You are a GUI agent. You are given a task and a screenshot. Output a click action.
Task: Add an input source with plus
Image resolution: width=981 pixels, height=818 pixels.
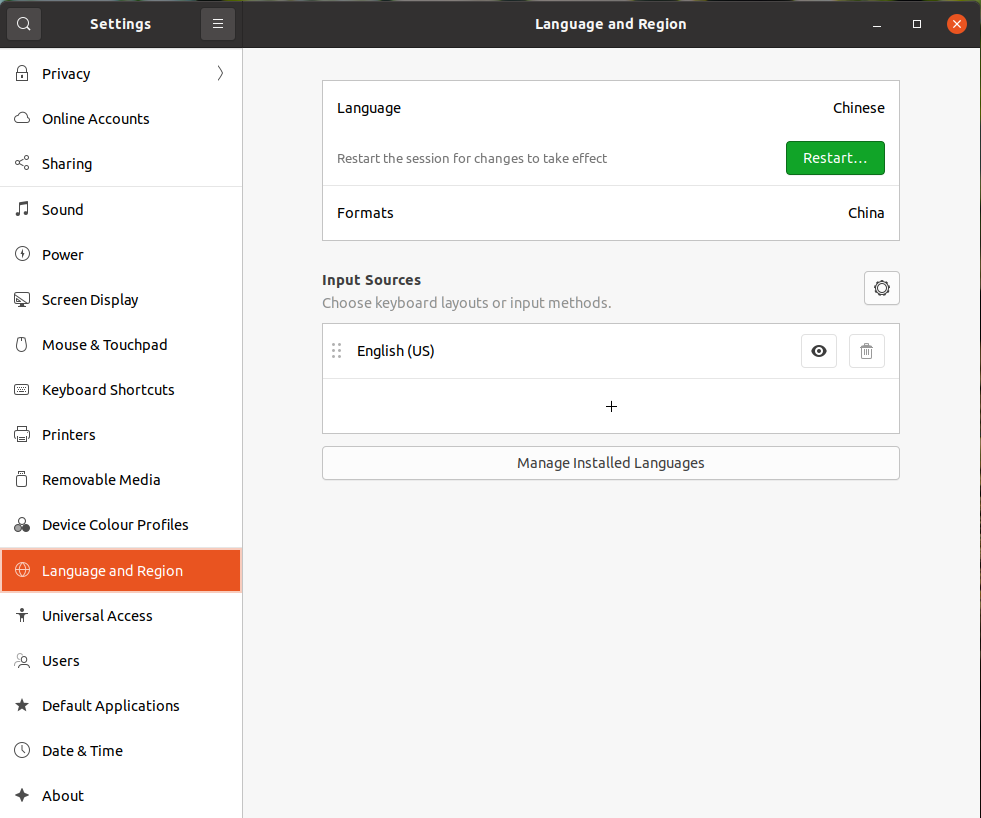tap(611, 406)
